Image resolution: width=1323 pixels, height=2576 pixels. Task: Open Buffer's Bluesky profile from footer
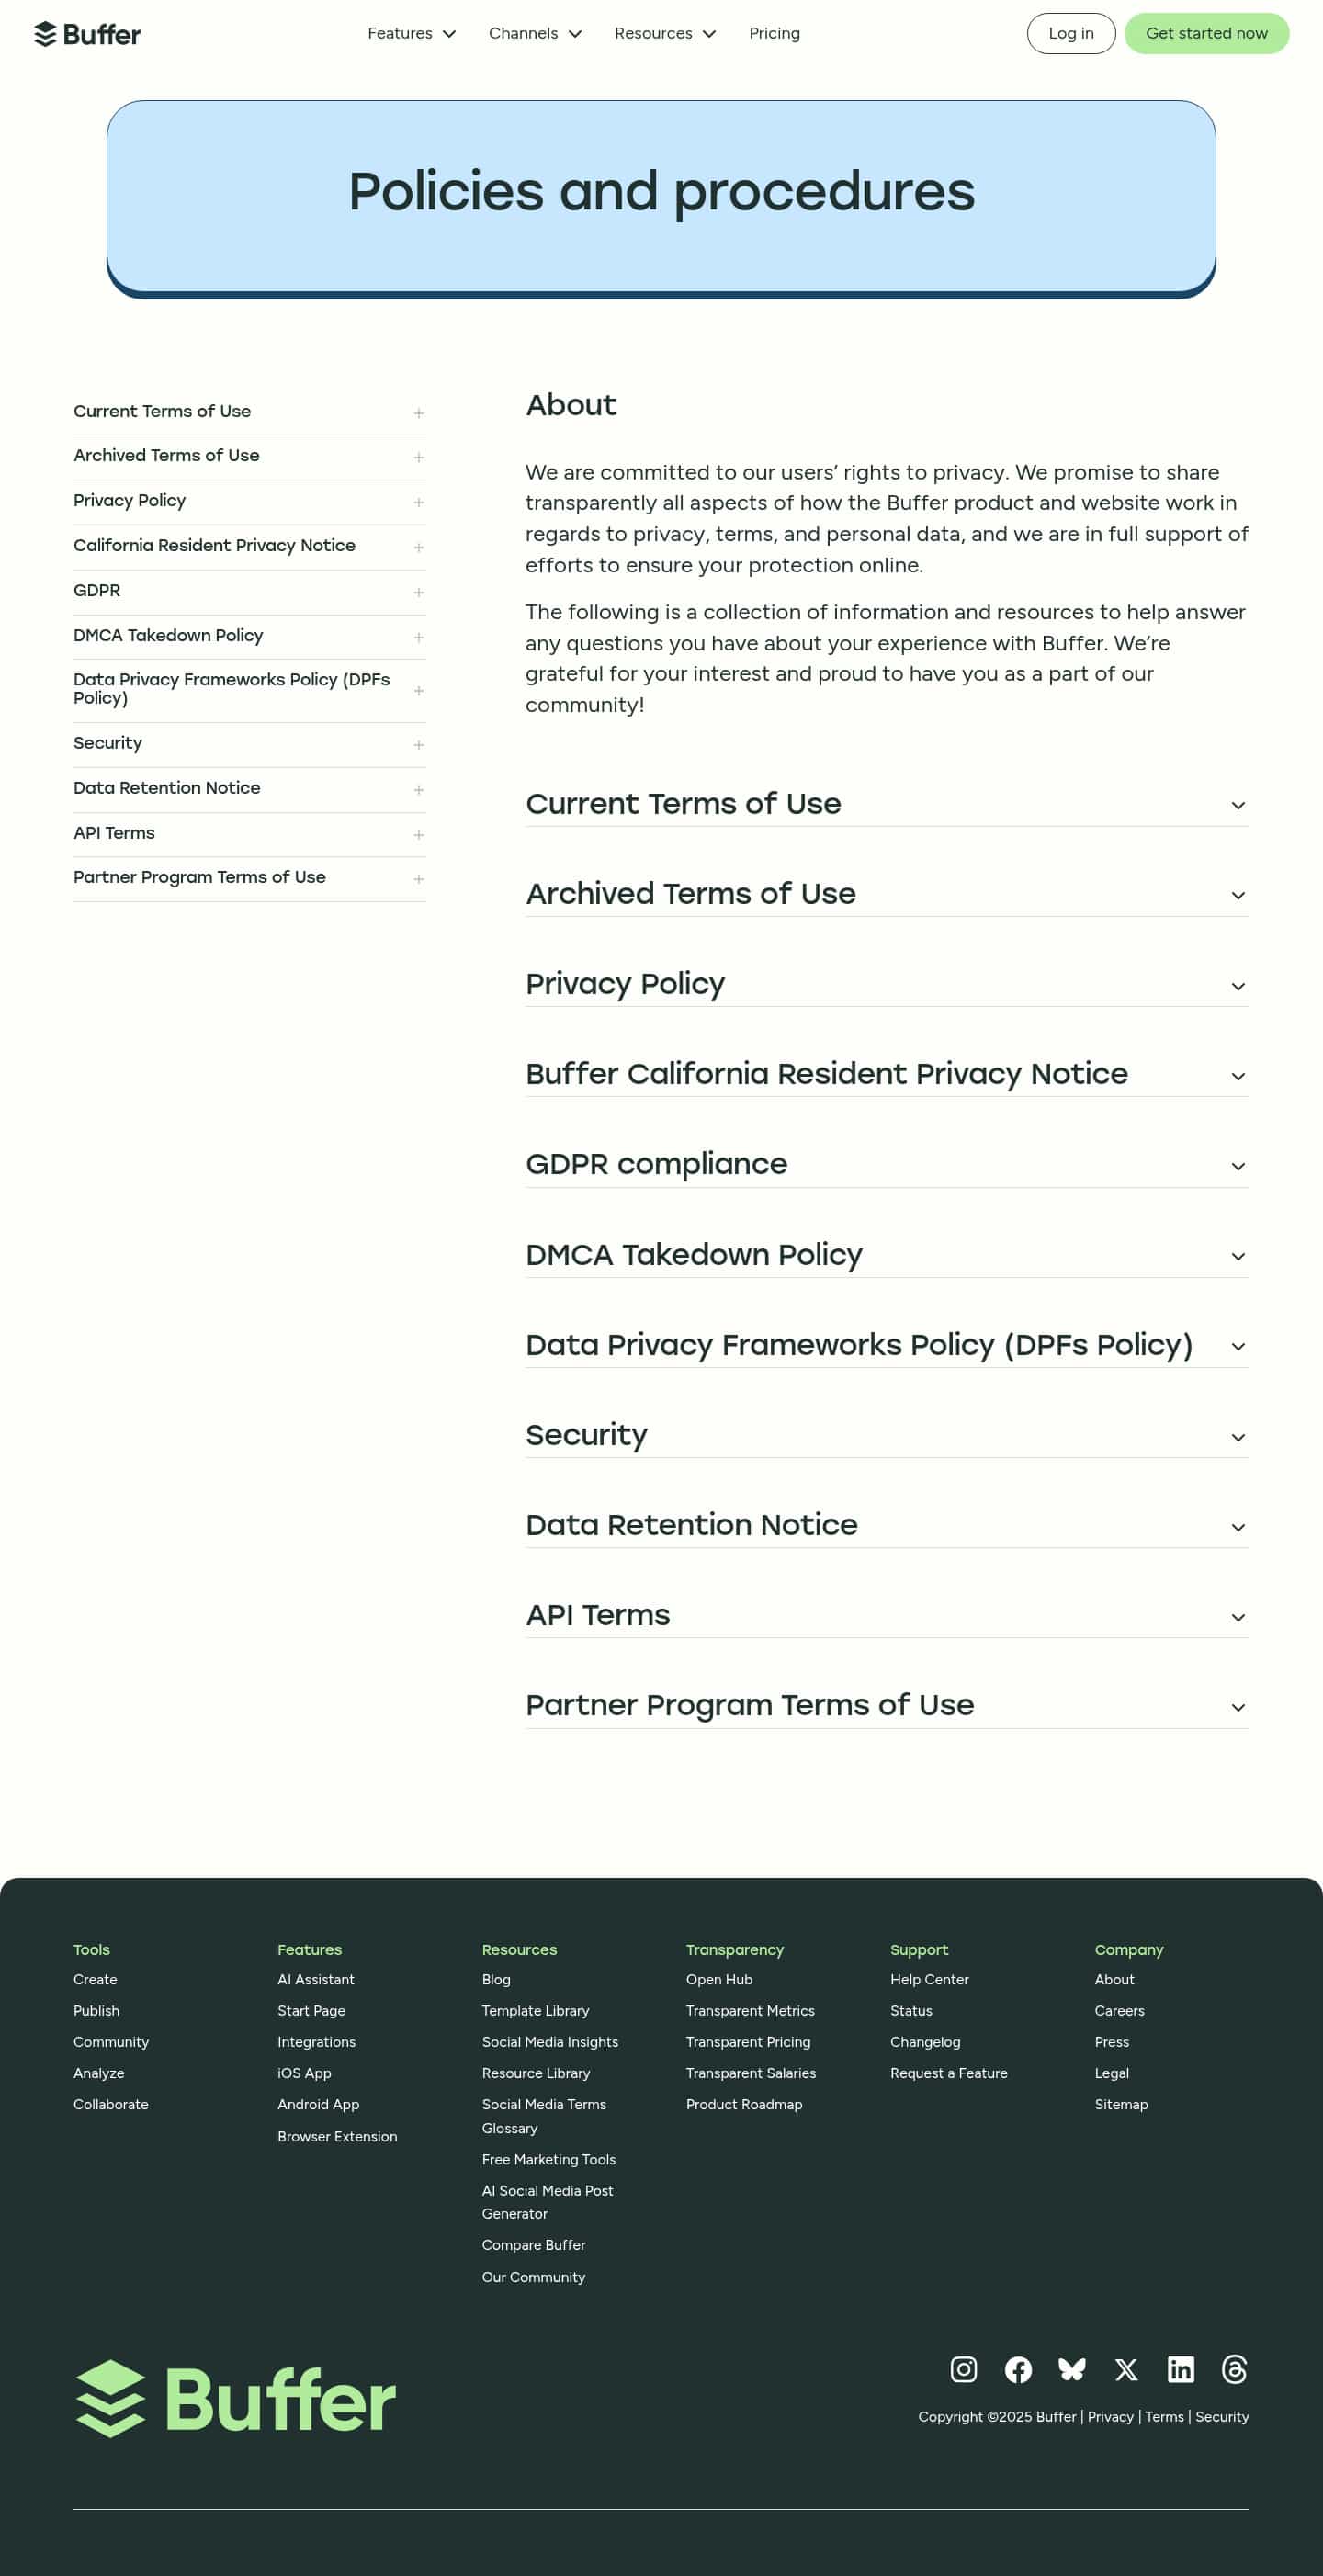point(1072,2369)
